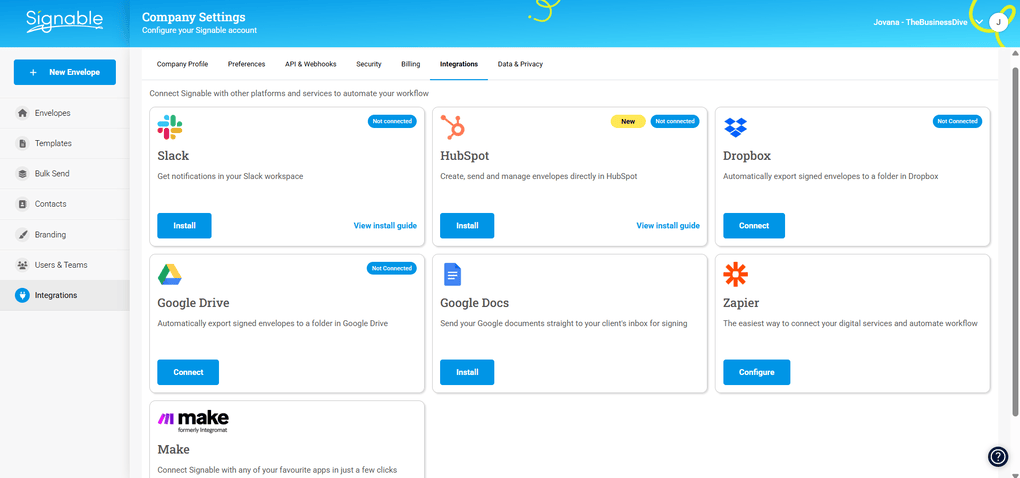Viewport: 1020px width, 478px height.
Task: Click the Make card title text
Action: pyautogui.click(x=174, y=449)
